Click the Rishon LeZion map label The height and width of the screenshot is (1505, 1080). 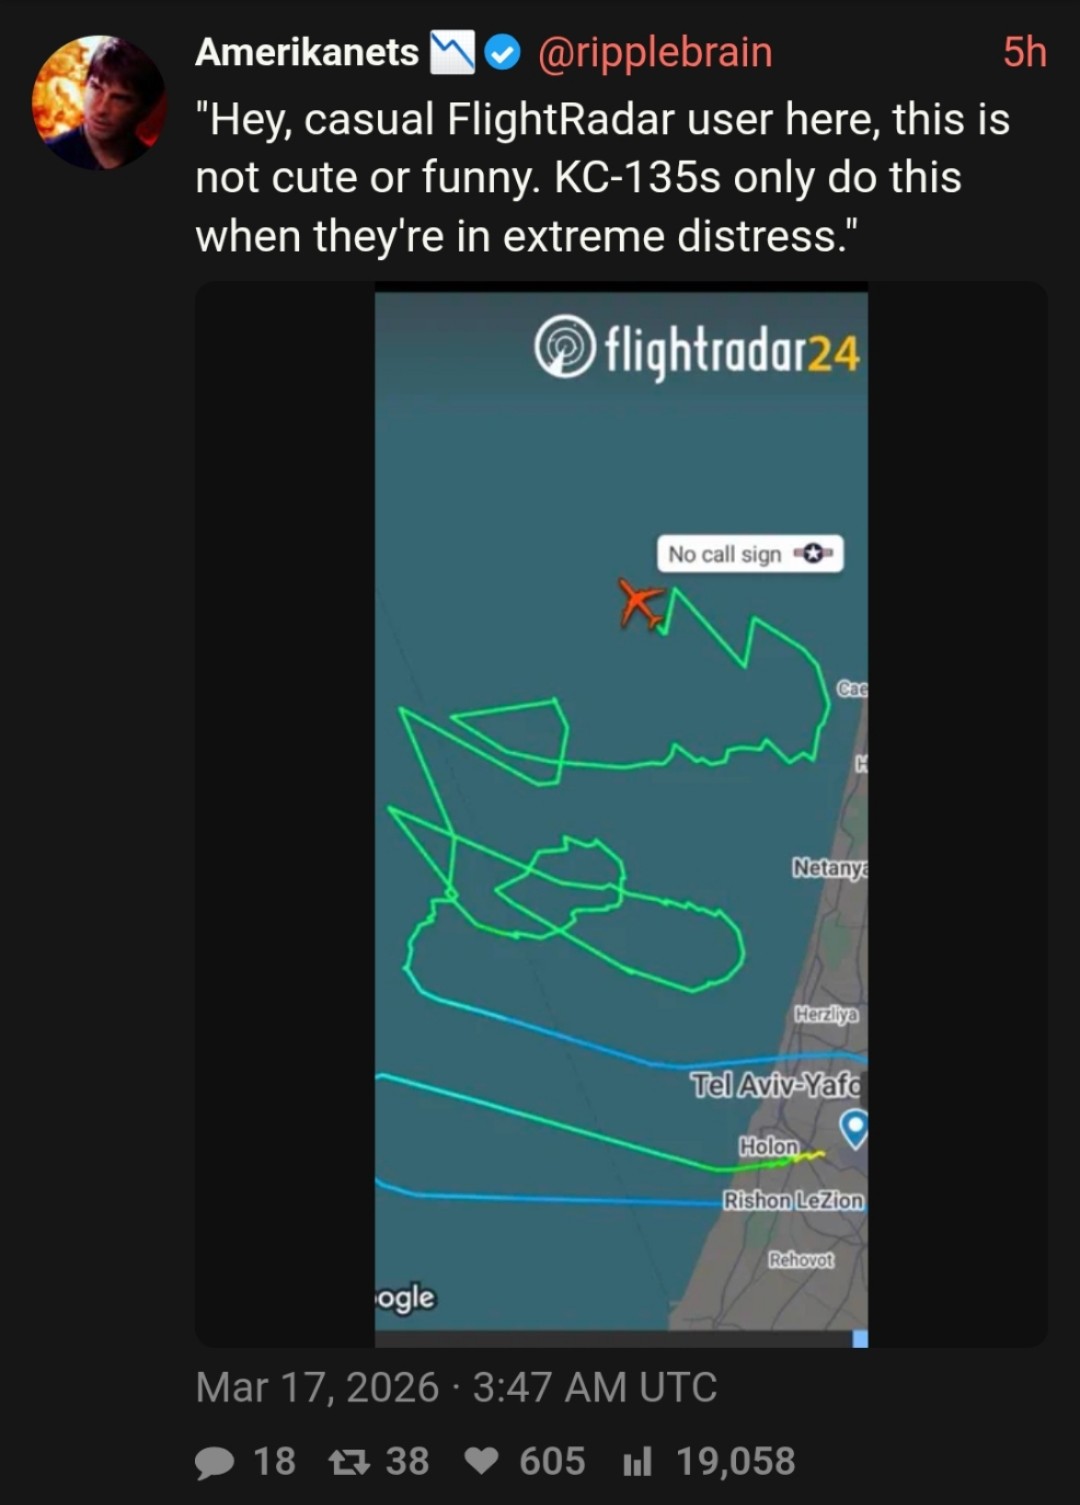point(794,1200)
